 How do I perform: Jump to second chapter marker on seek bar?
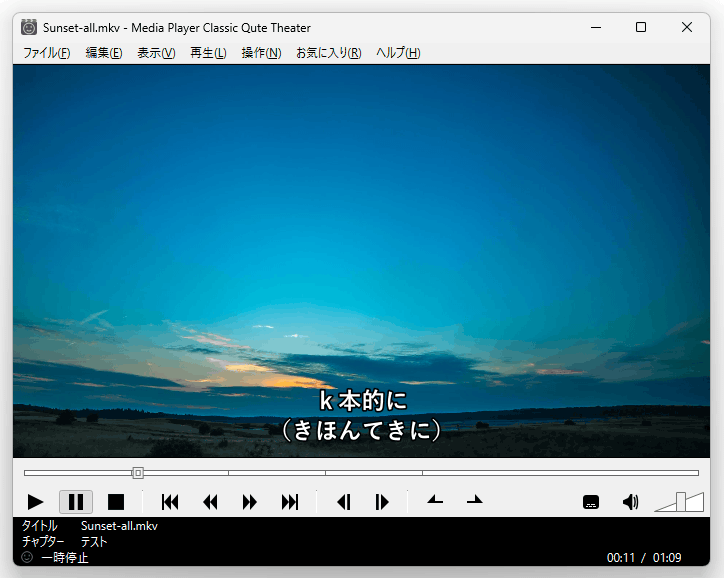(229, 473)
